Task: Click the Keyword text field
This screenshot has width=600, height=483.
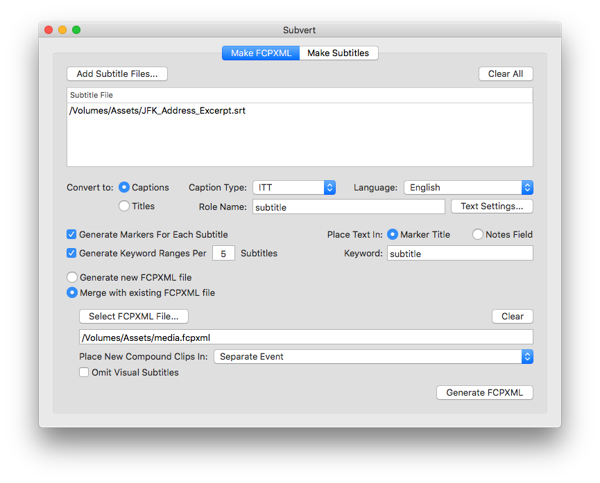Action: (x=459, y=254)
